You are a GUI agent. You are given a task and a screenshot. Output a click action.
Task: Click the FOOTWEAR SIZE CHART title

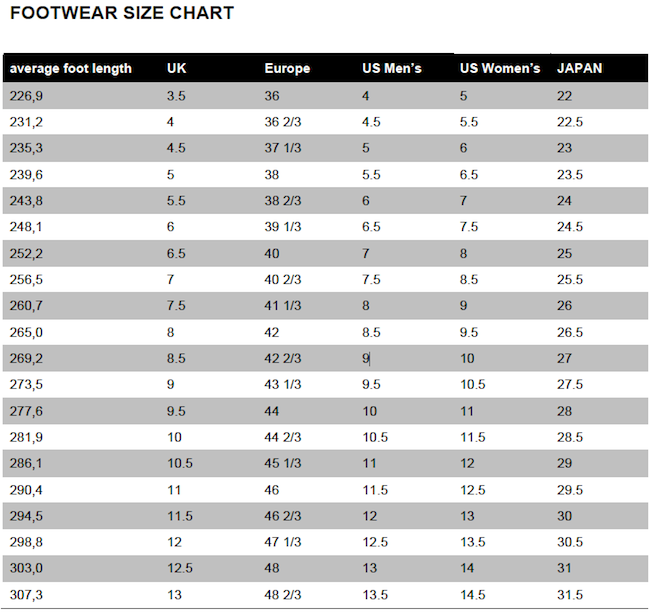tap(122, 13)
